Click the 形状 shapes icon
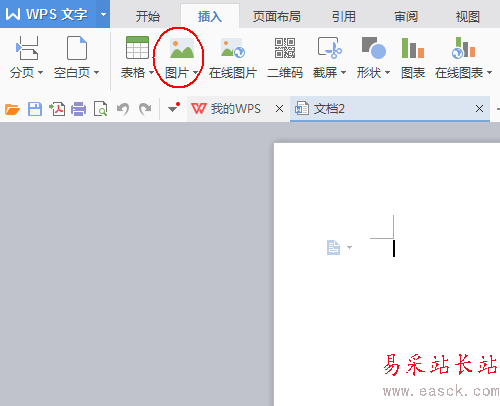 point(374,48)
